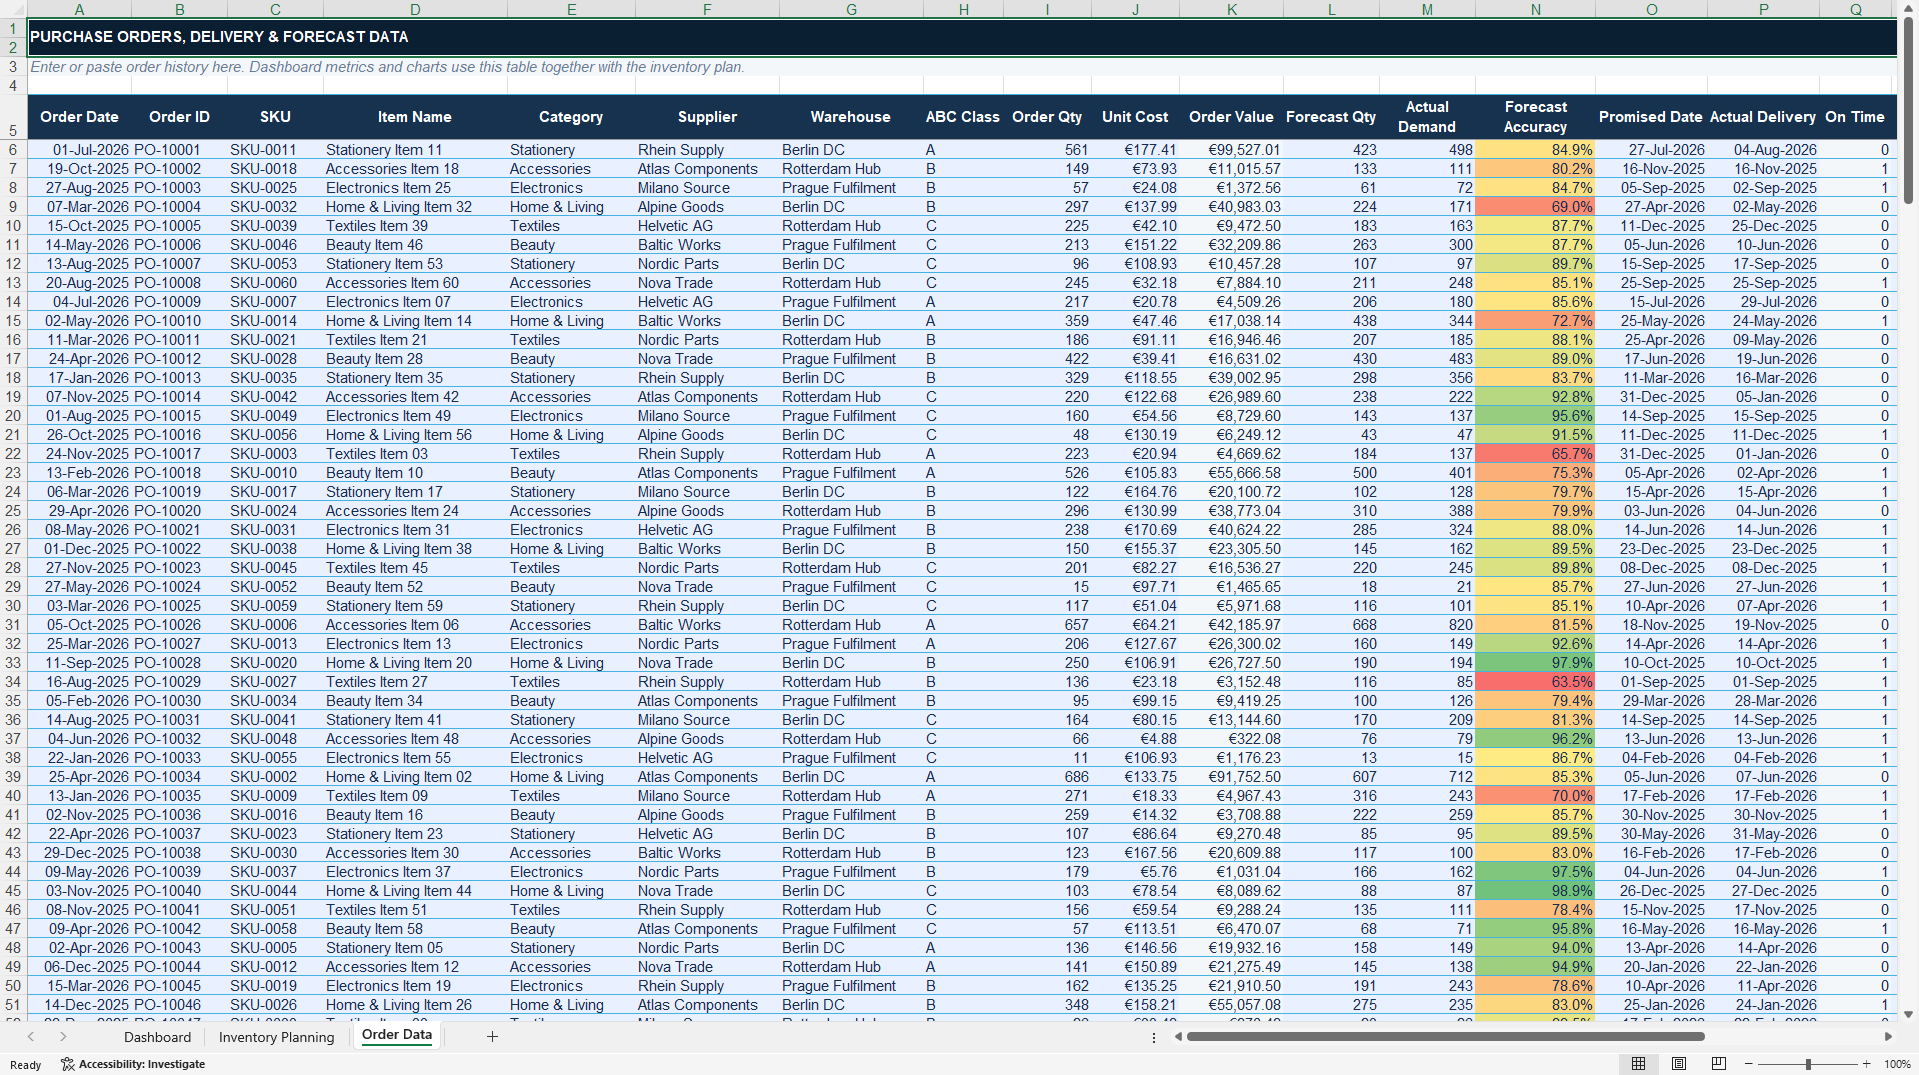The width and height of the screenshot is (1919, 1075).
Task: Select the forecast accuracy cell 98.9%
Action: (1535, 891)
